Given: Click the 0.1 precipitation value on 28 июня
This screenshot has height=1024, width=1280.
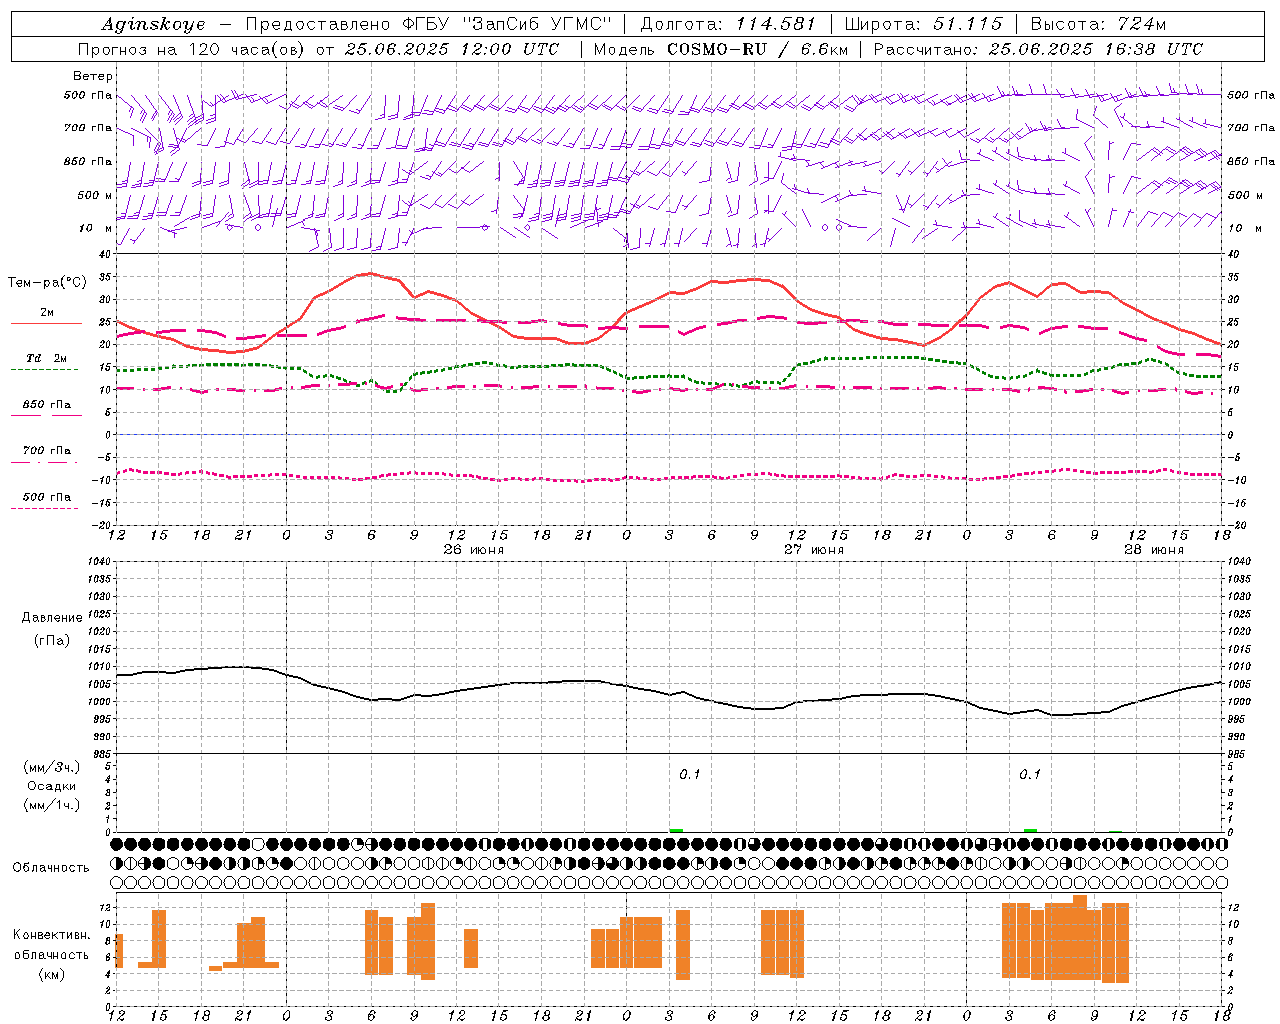Looking at the screenshot, I should pos(1030,774).
